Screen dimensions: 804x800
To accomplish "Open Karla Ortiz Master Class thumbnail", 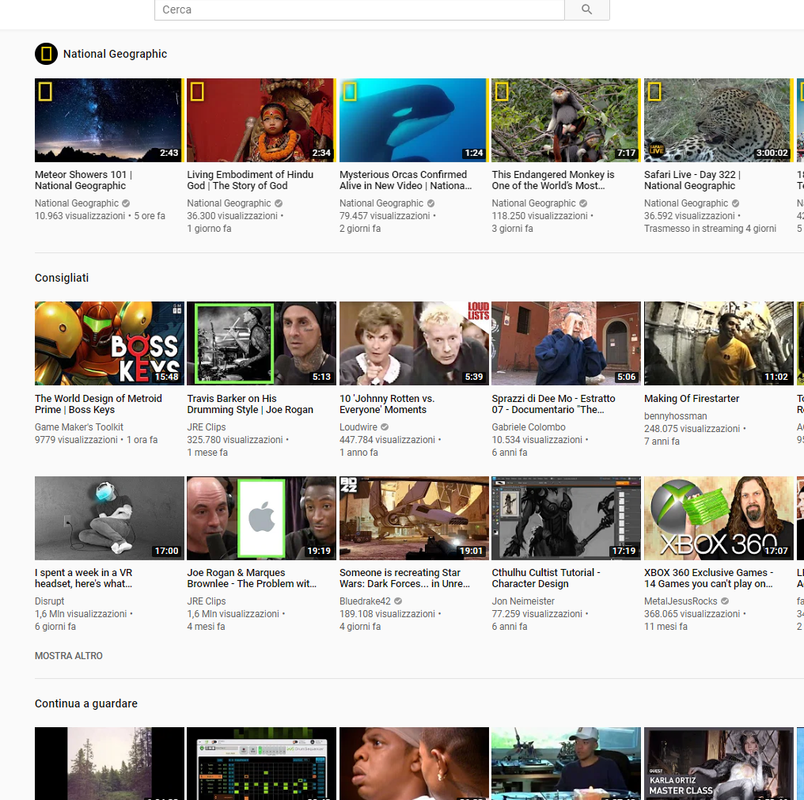I will [x=718, y=763].
